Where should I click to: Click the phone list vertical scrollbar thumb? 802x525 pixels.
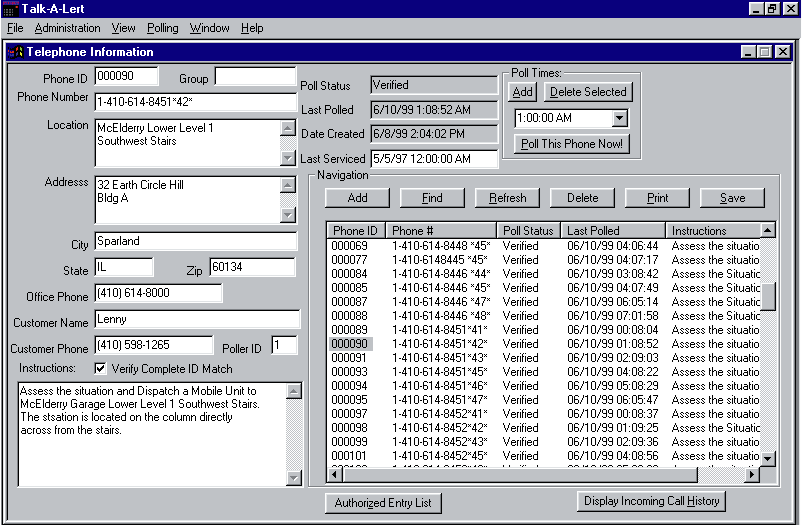768,296
